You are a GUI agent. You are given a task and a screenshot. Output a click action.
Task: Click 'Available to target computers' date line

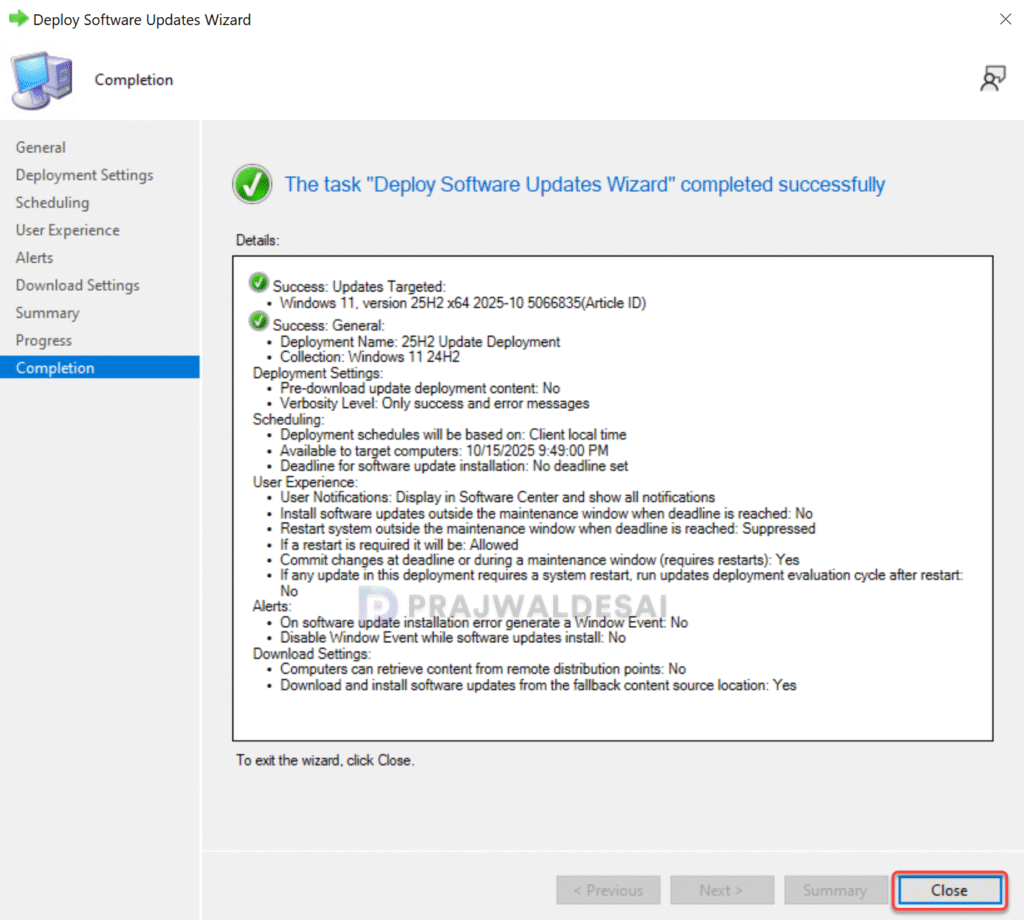(444, 451)
